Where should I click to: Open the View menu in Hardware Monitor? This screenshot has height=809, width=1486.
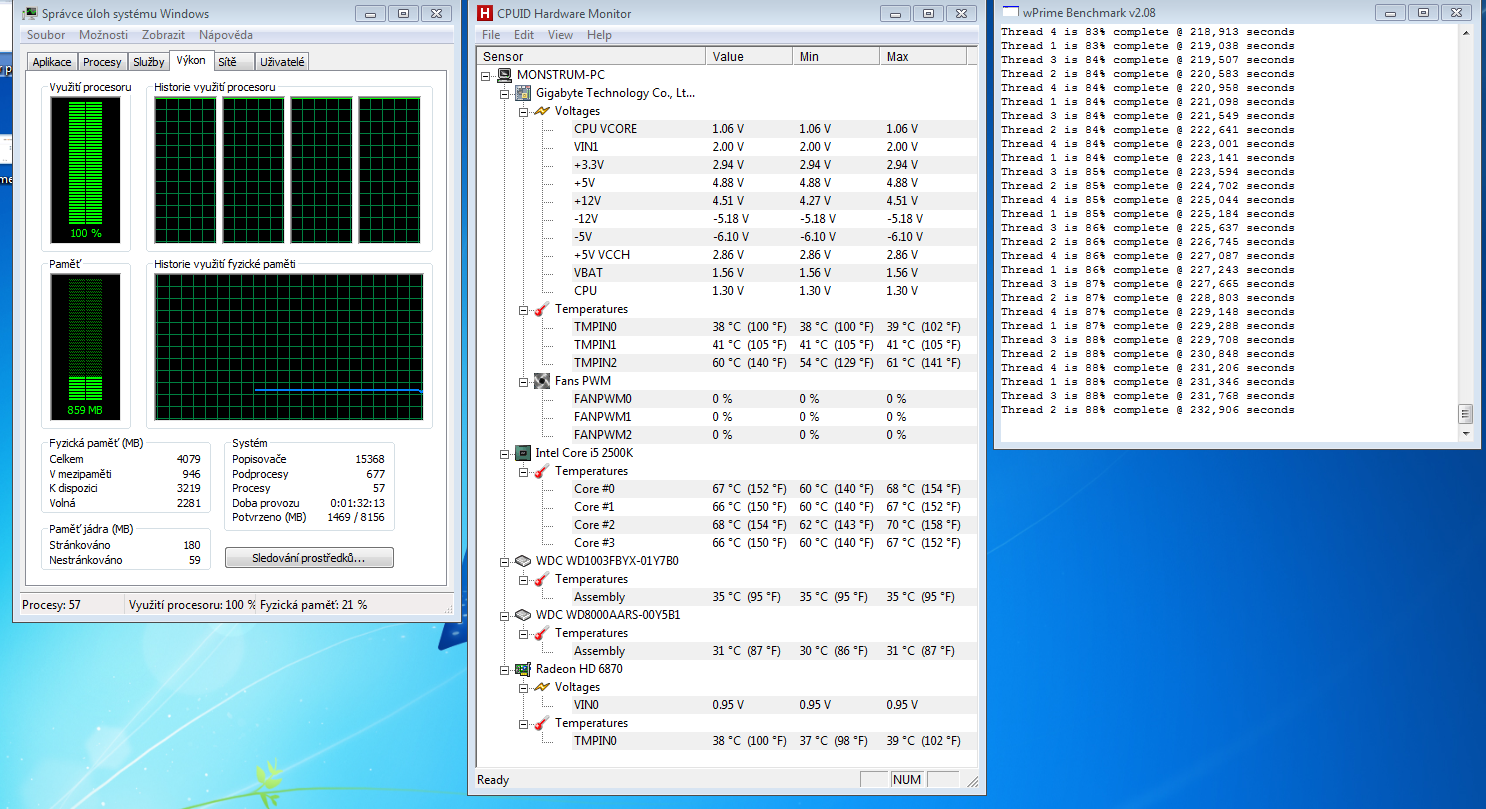pyautogui.click(x=560, y=35)
